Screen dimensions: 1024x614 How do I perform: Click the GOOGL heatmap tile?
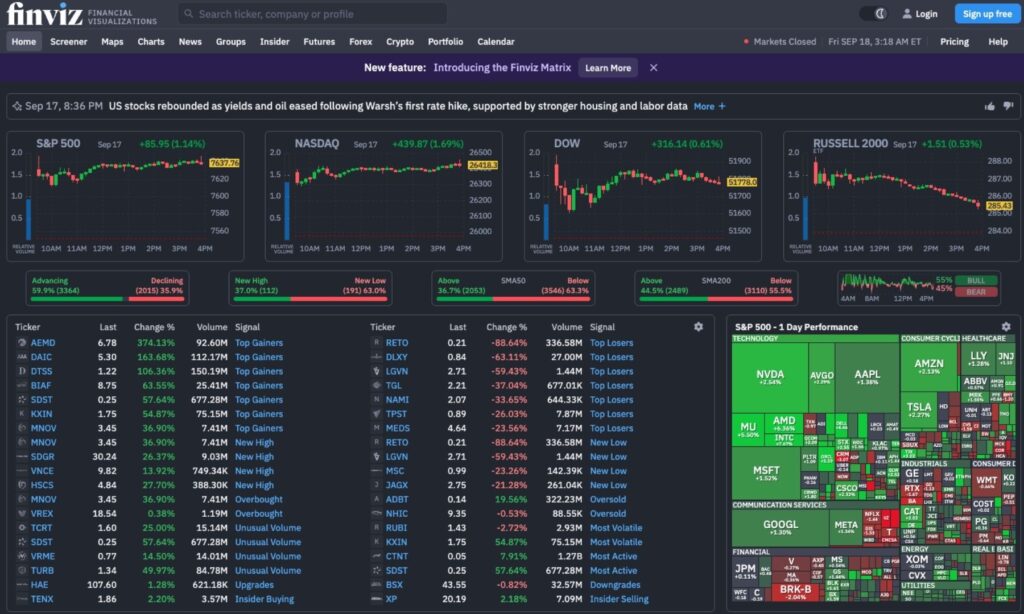click(x=780, y=527)
